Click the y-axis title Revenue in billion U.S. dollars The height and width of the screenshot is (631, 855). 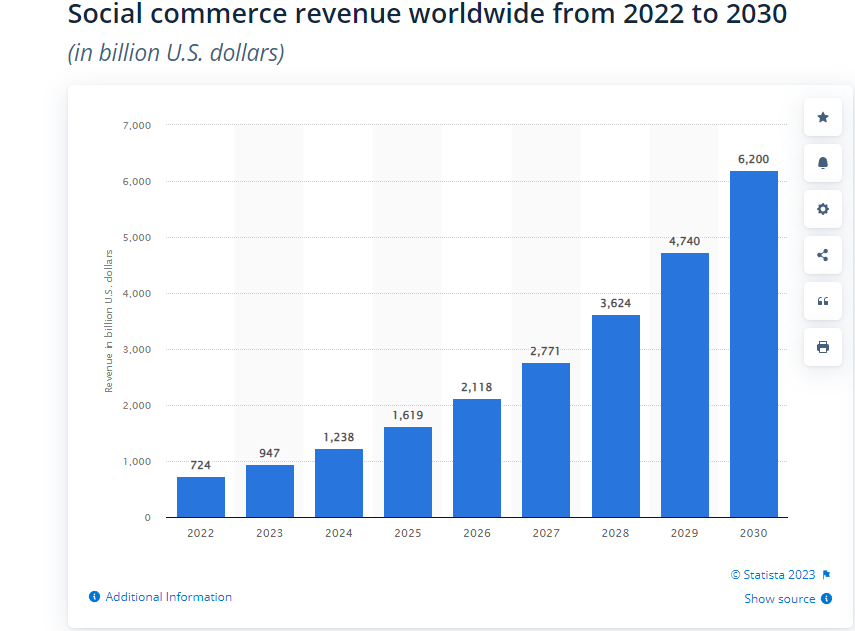[x=109, y=321]
